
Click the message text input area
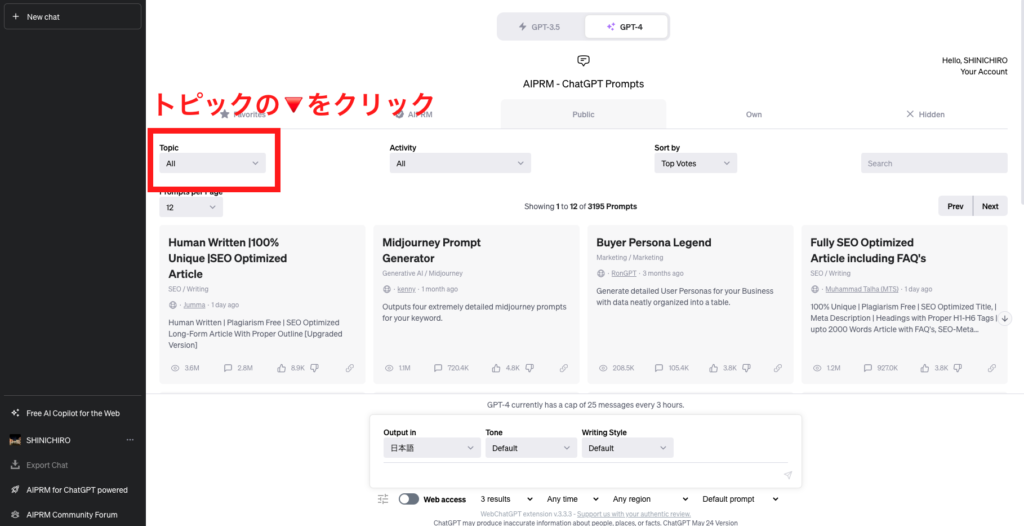tap(581, 474)
